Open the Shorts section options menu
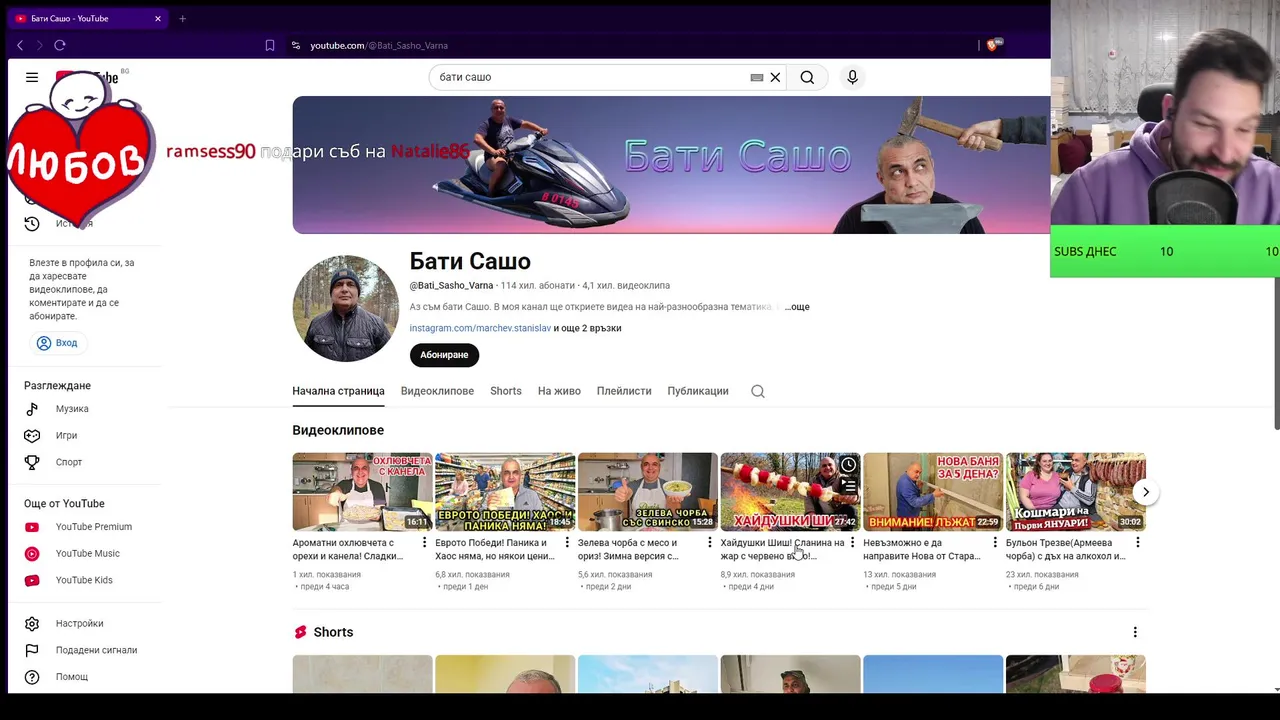Image resolution: width=1280 pixels, height=720 pixels. pos(1135,632)
